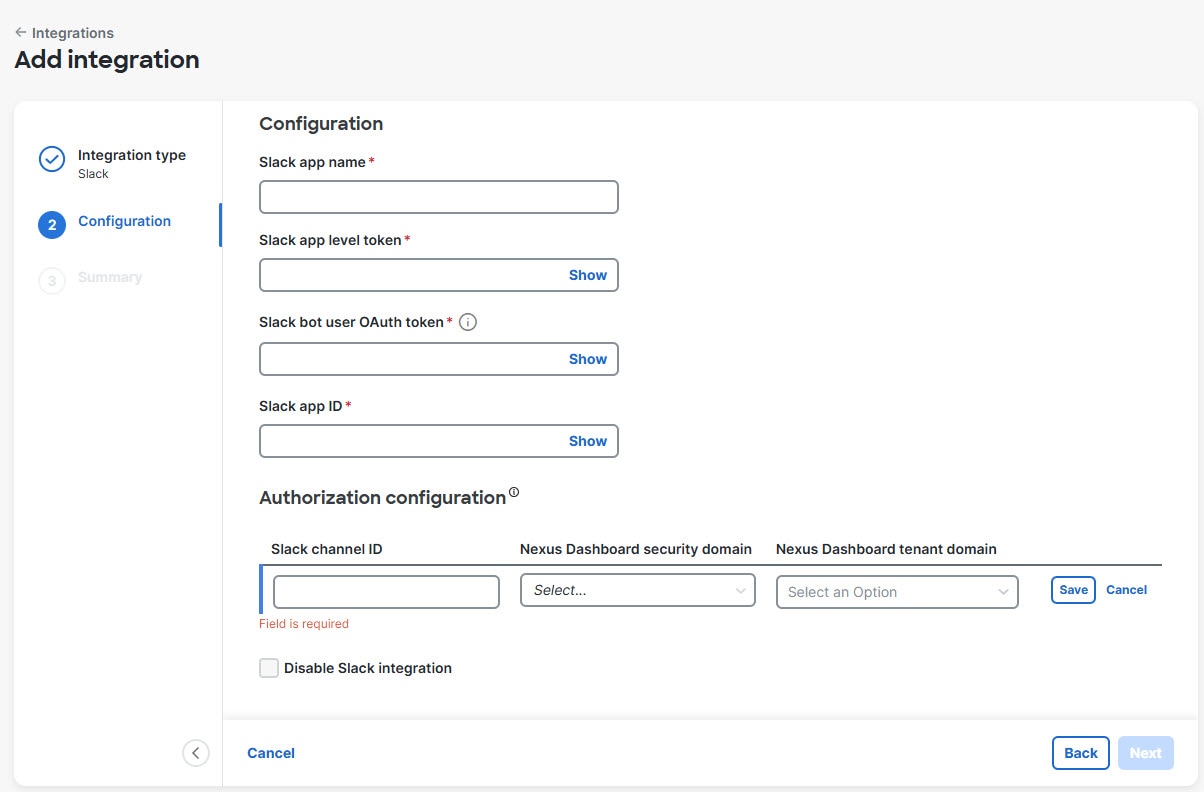Click the Back button
Screen dimensions: 1204x792
click(1080, 753)
